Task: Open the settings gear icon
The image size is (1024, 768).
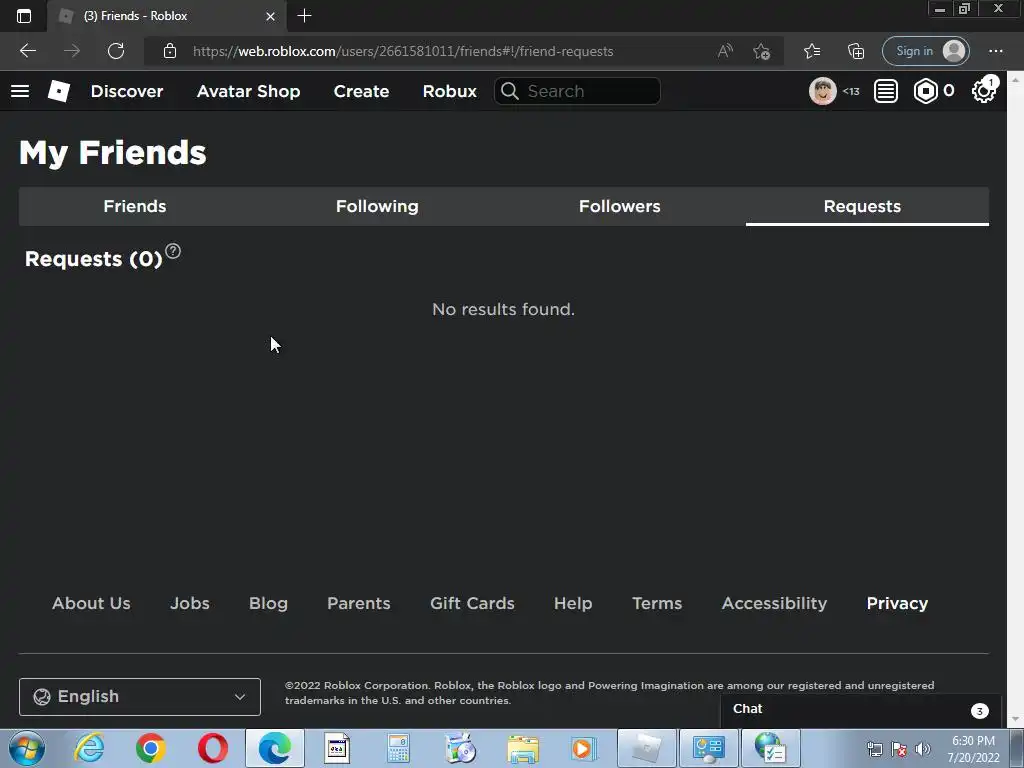Action: pyautogui.click(x=984, y=91)
